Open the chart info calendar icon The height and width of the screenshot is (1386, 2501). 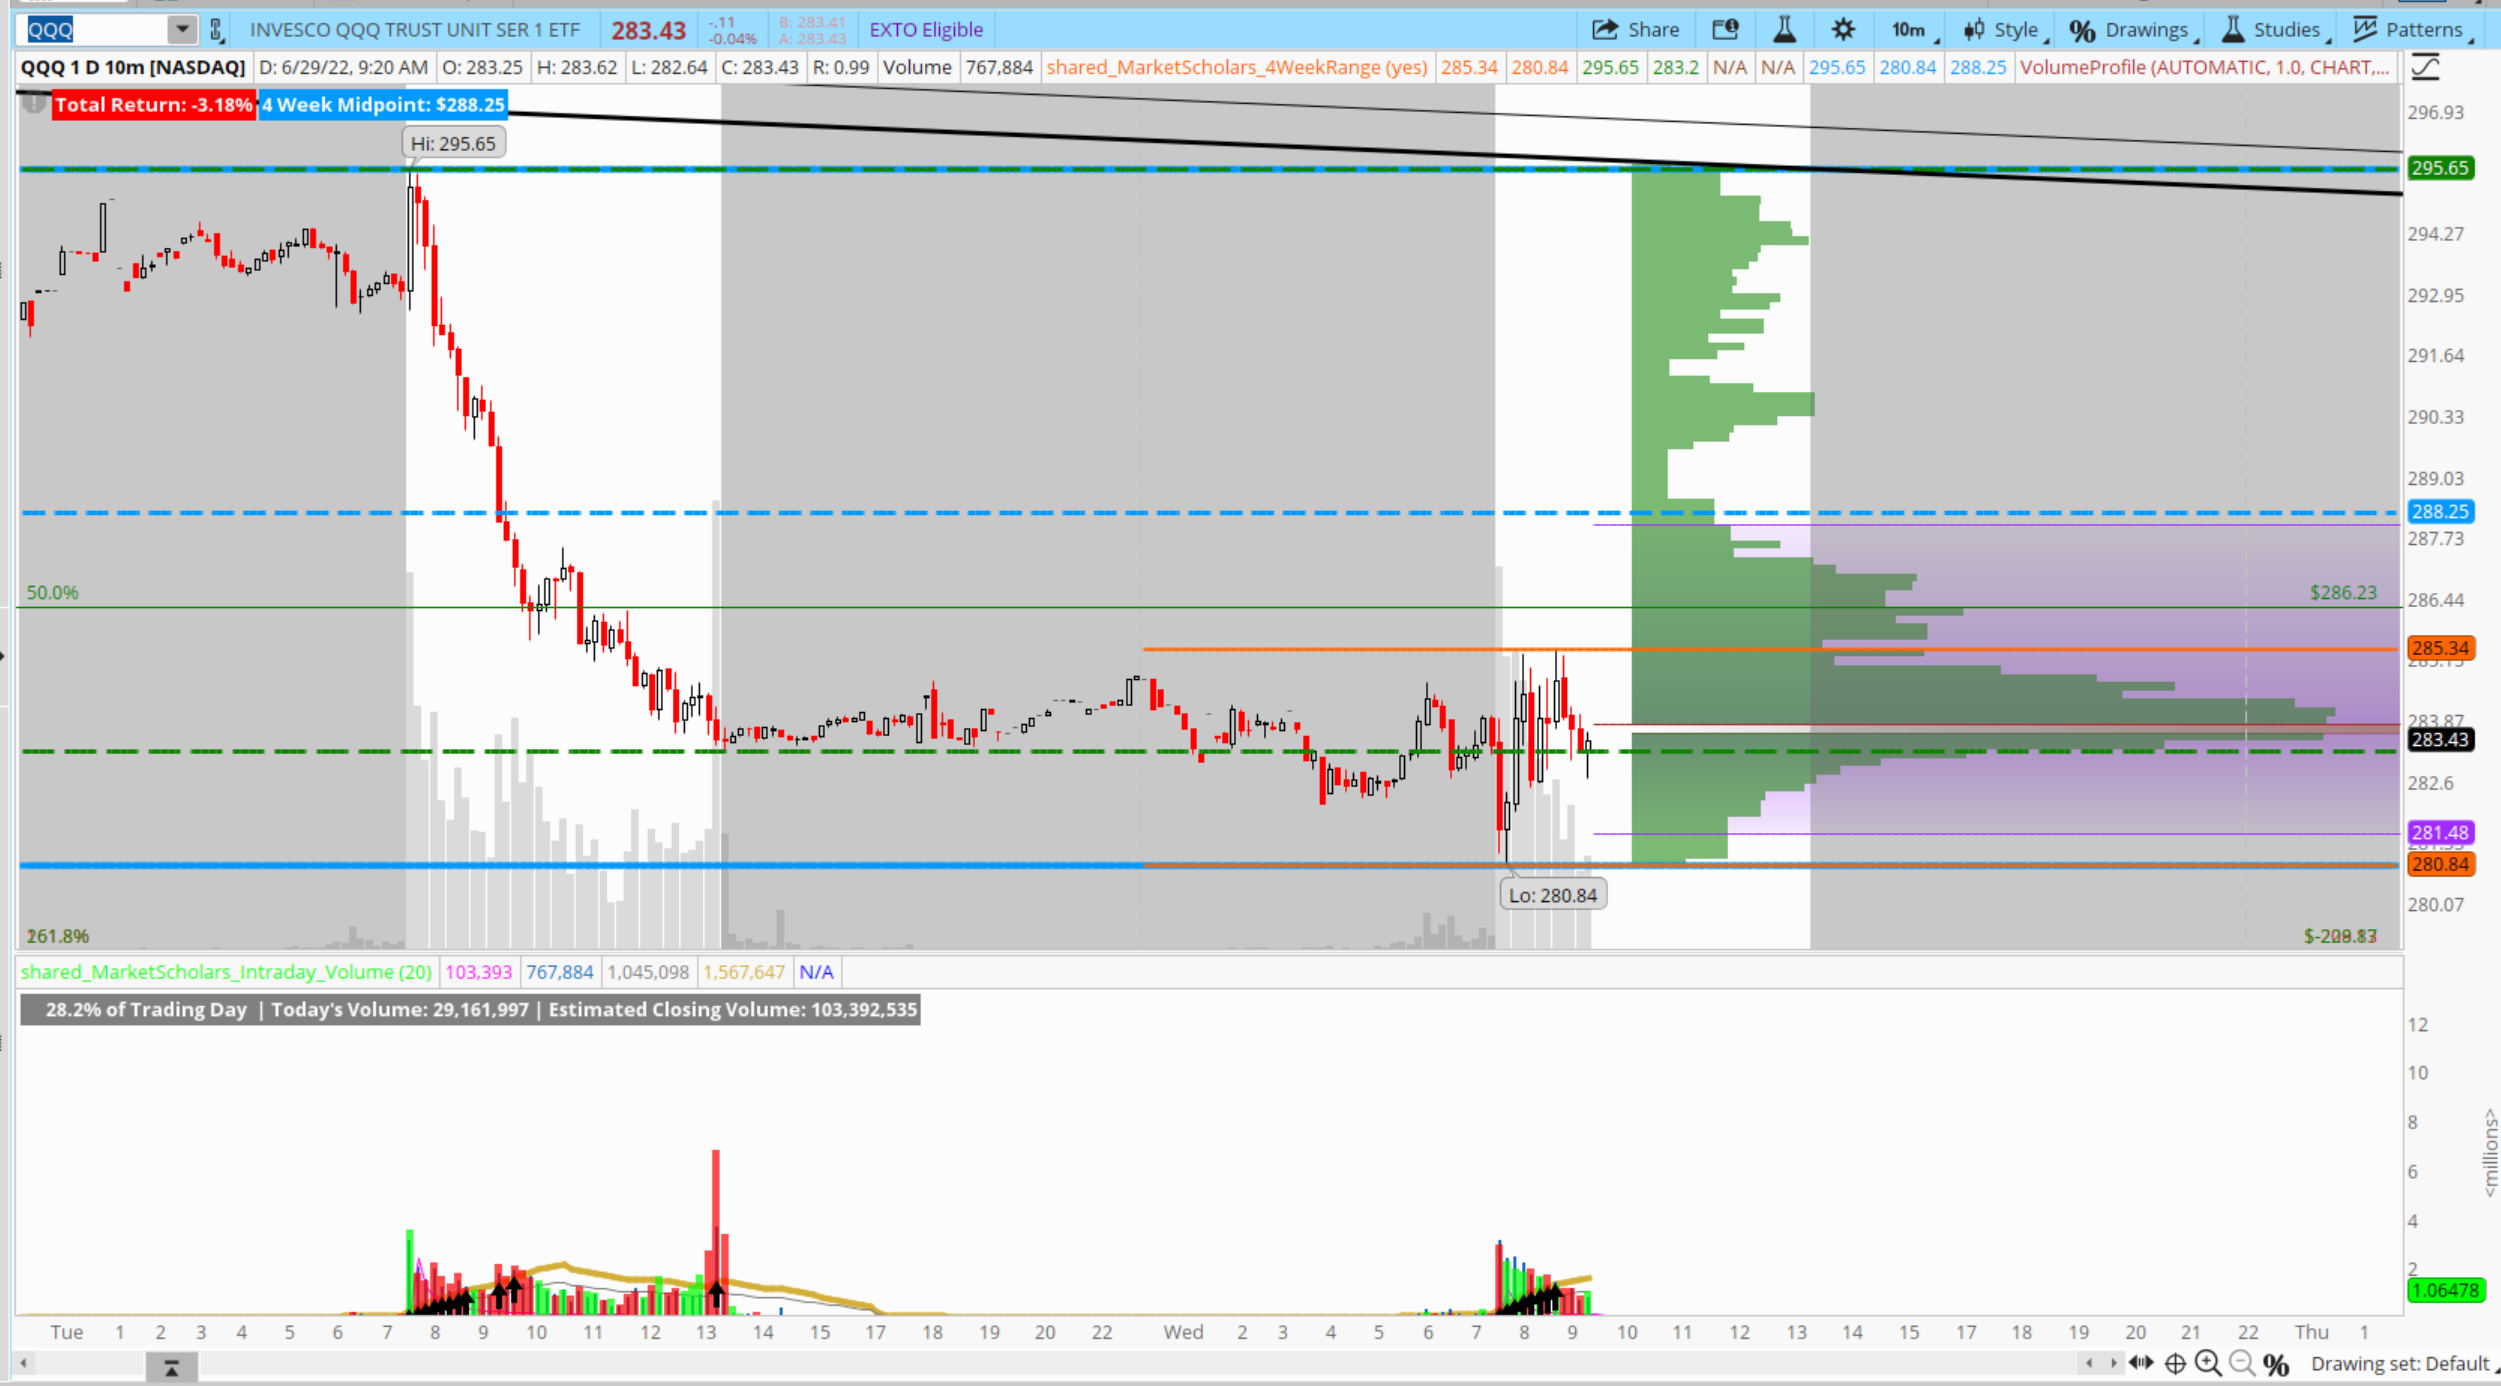click(x=1725, y=30)
